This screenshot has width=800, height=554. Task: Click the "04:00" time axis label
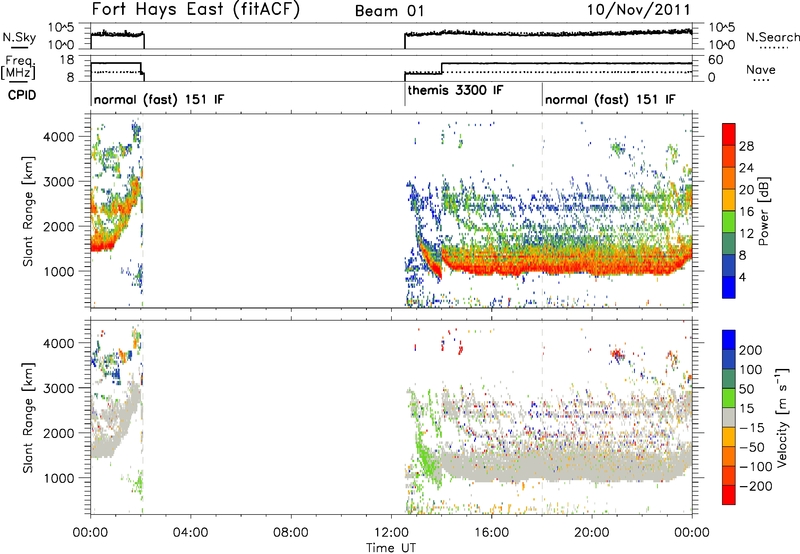(x=190, y=532)
